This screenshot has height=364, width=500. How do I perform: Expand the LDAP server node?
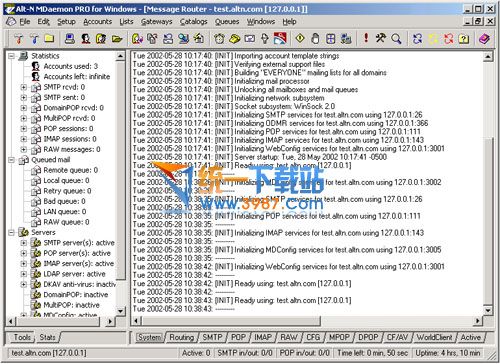click(23, 274)
